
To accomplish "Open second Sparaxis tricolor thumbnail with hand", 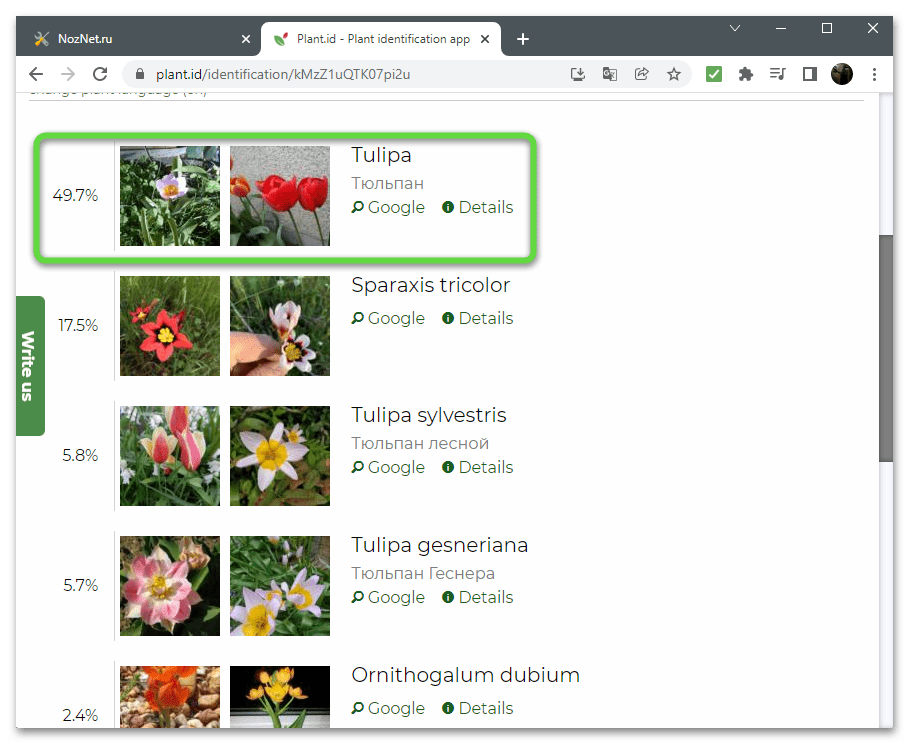I will pyautogui.click(x=280, y=326).
